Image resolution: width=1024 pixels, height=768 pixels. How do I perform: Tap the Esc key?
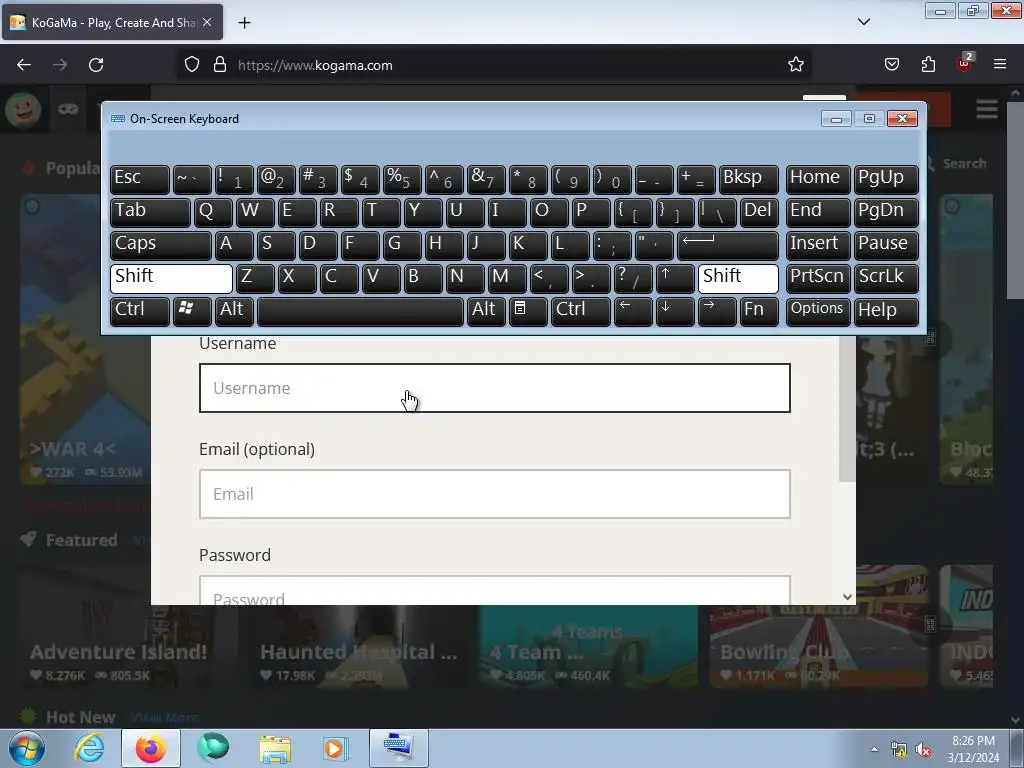pos(140,179)
